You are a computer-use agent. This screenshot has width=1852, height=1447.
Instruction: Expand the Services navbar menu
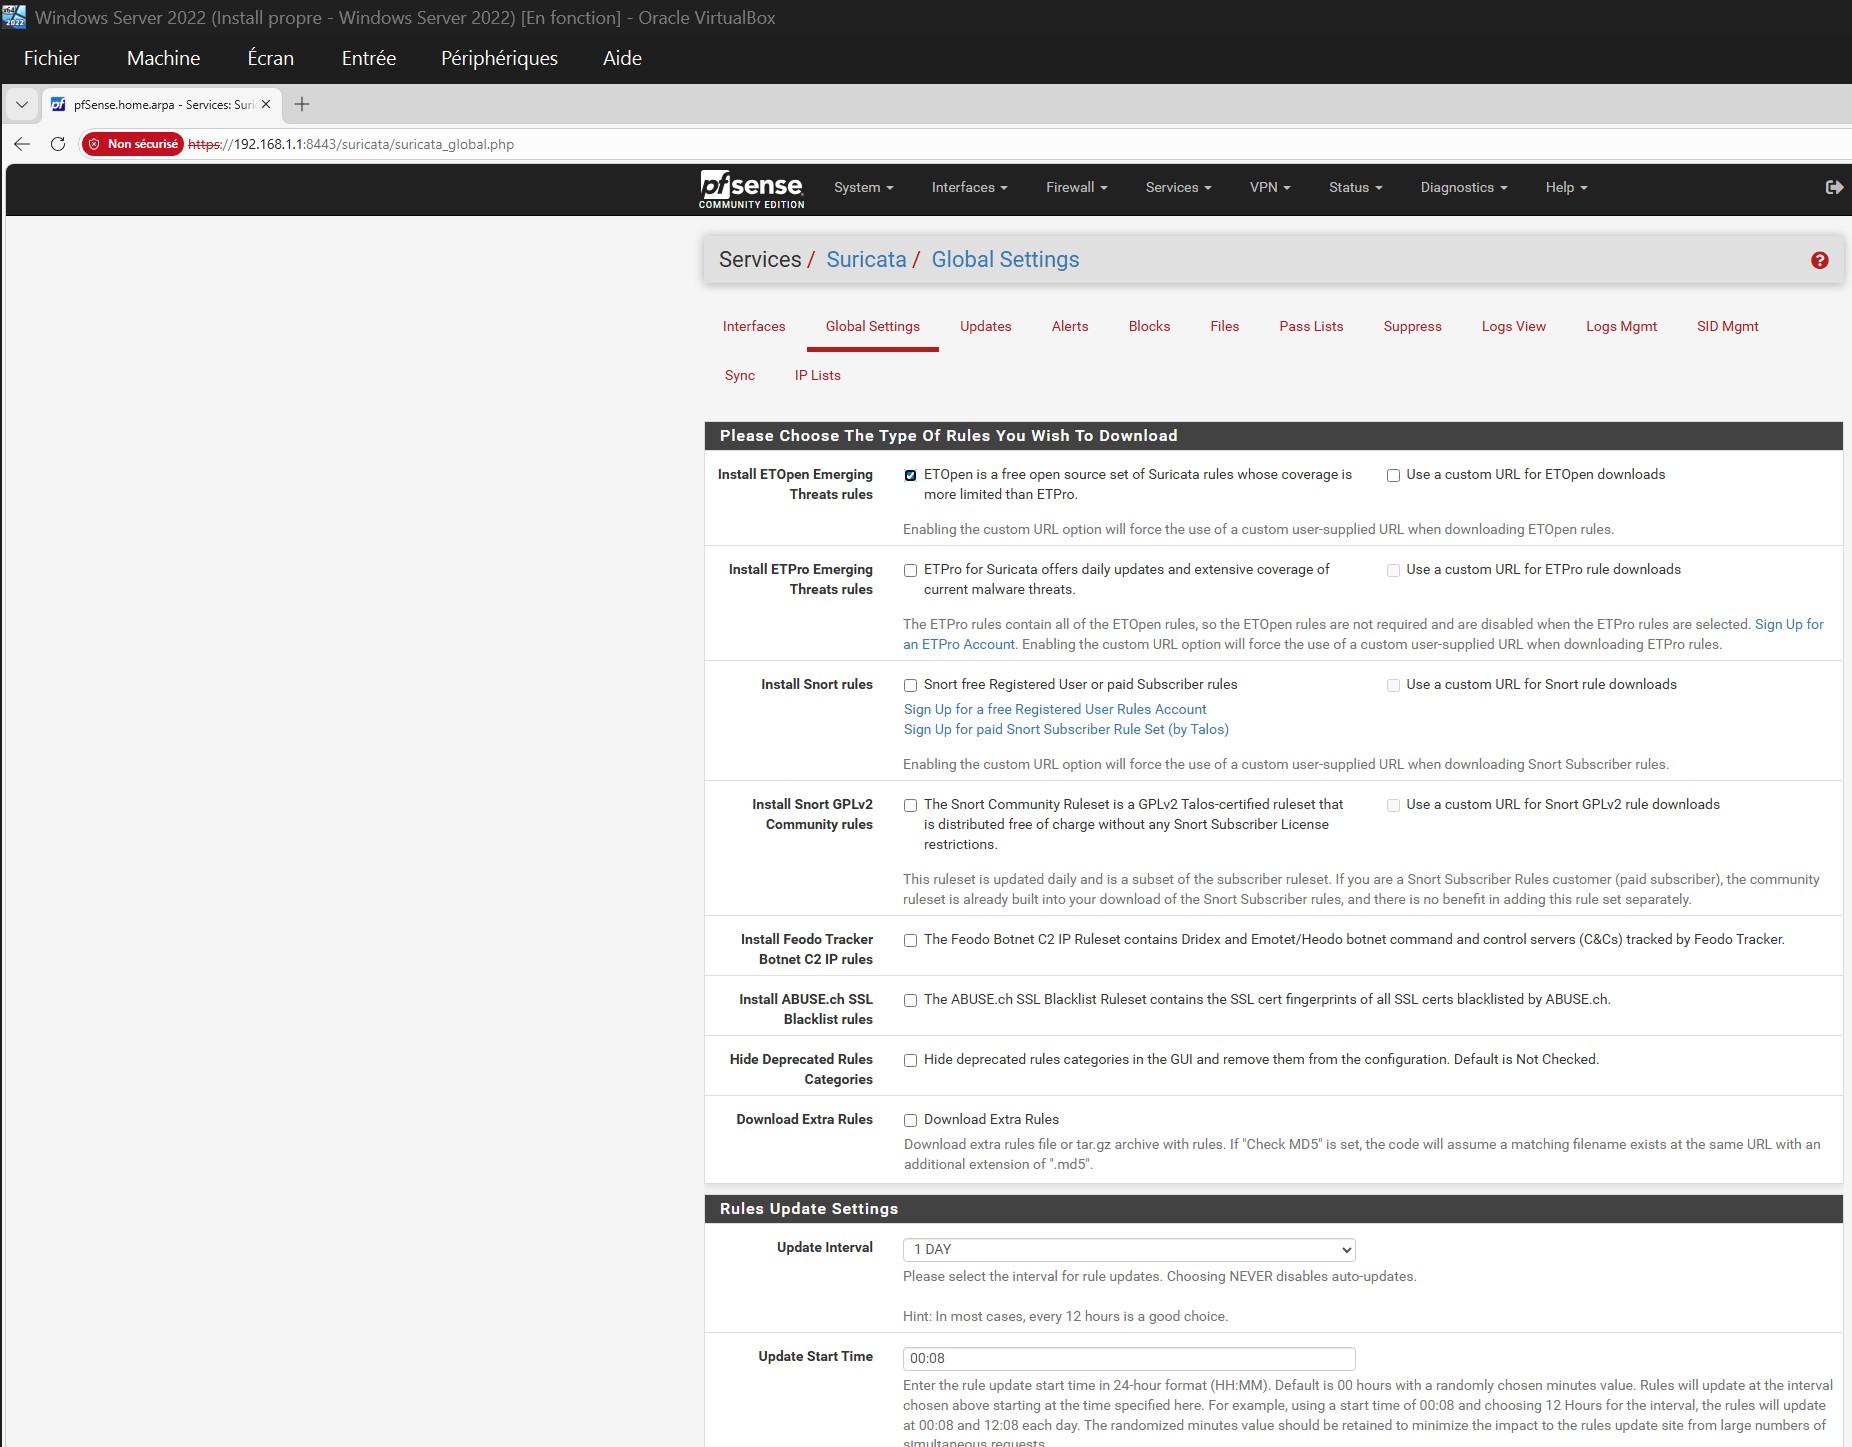click(1178, 187)
